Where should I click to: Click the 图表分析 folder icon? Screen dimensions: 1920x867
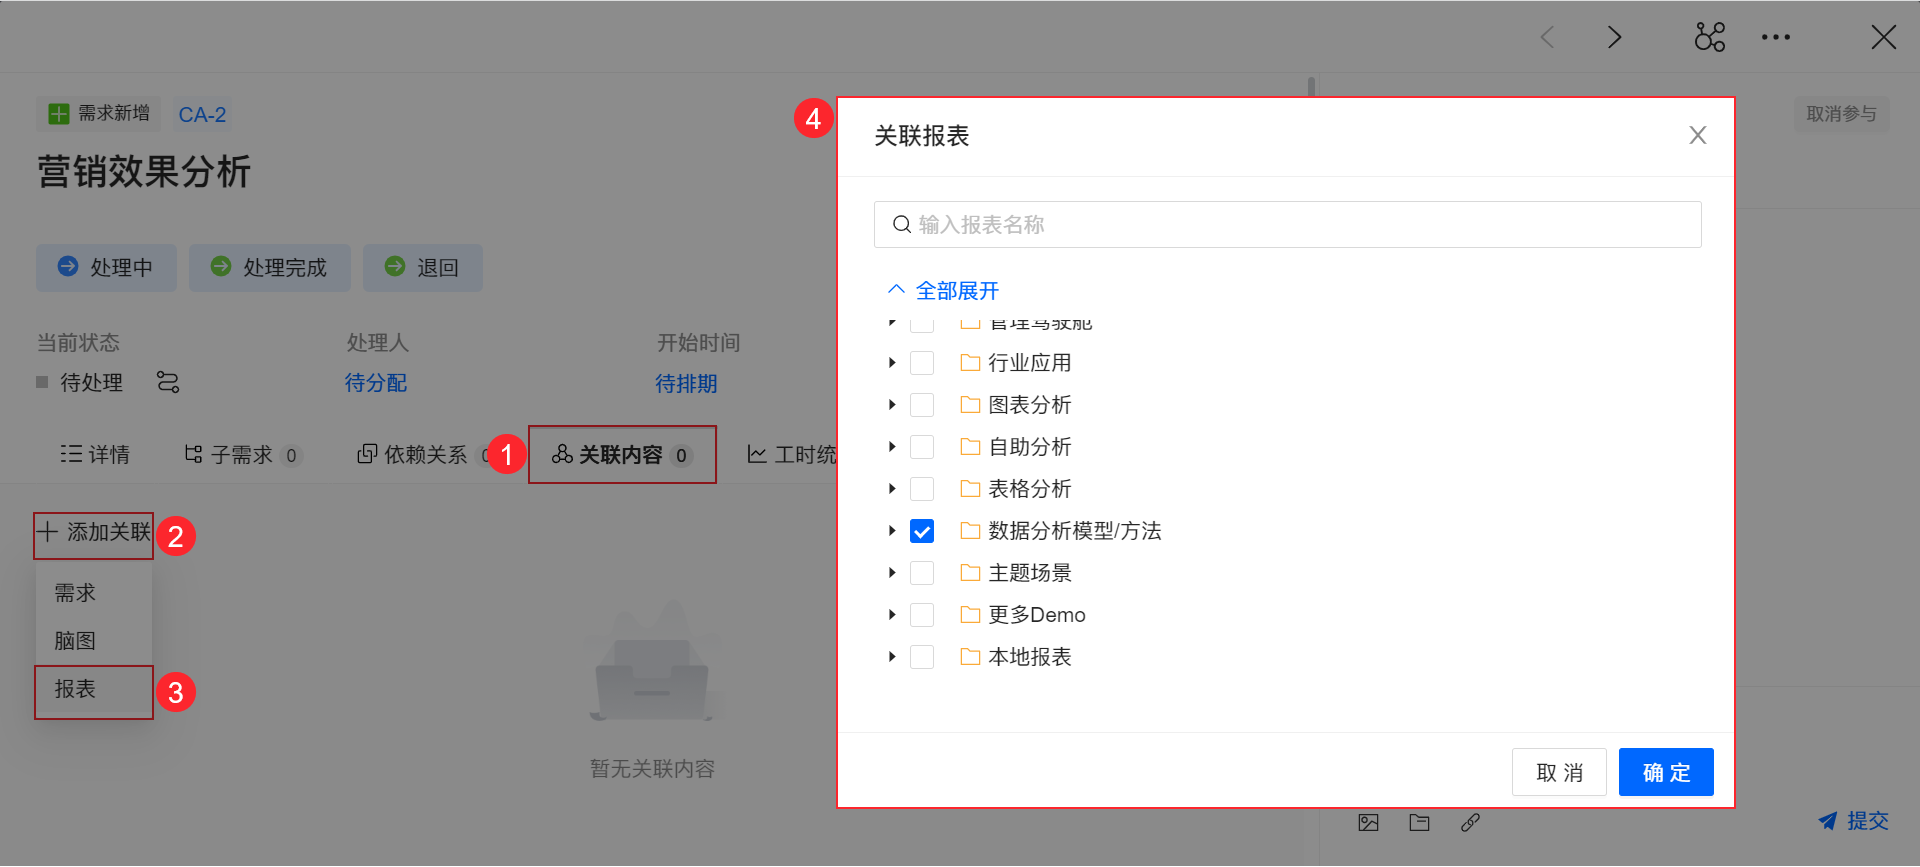[970, 405]
